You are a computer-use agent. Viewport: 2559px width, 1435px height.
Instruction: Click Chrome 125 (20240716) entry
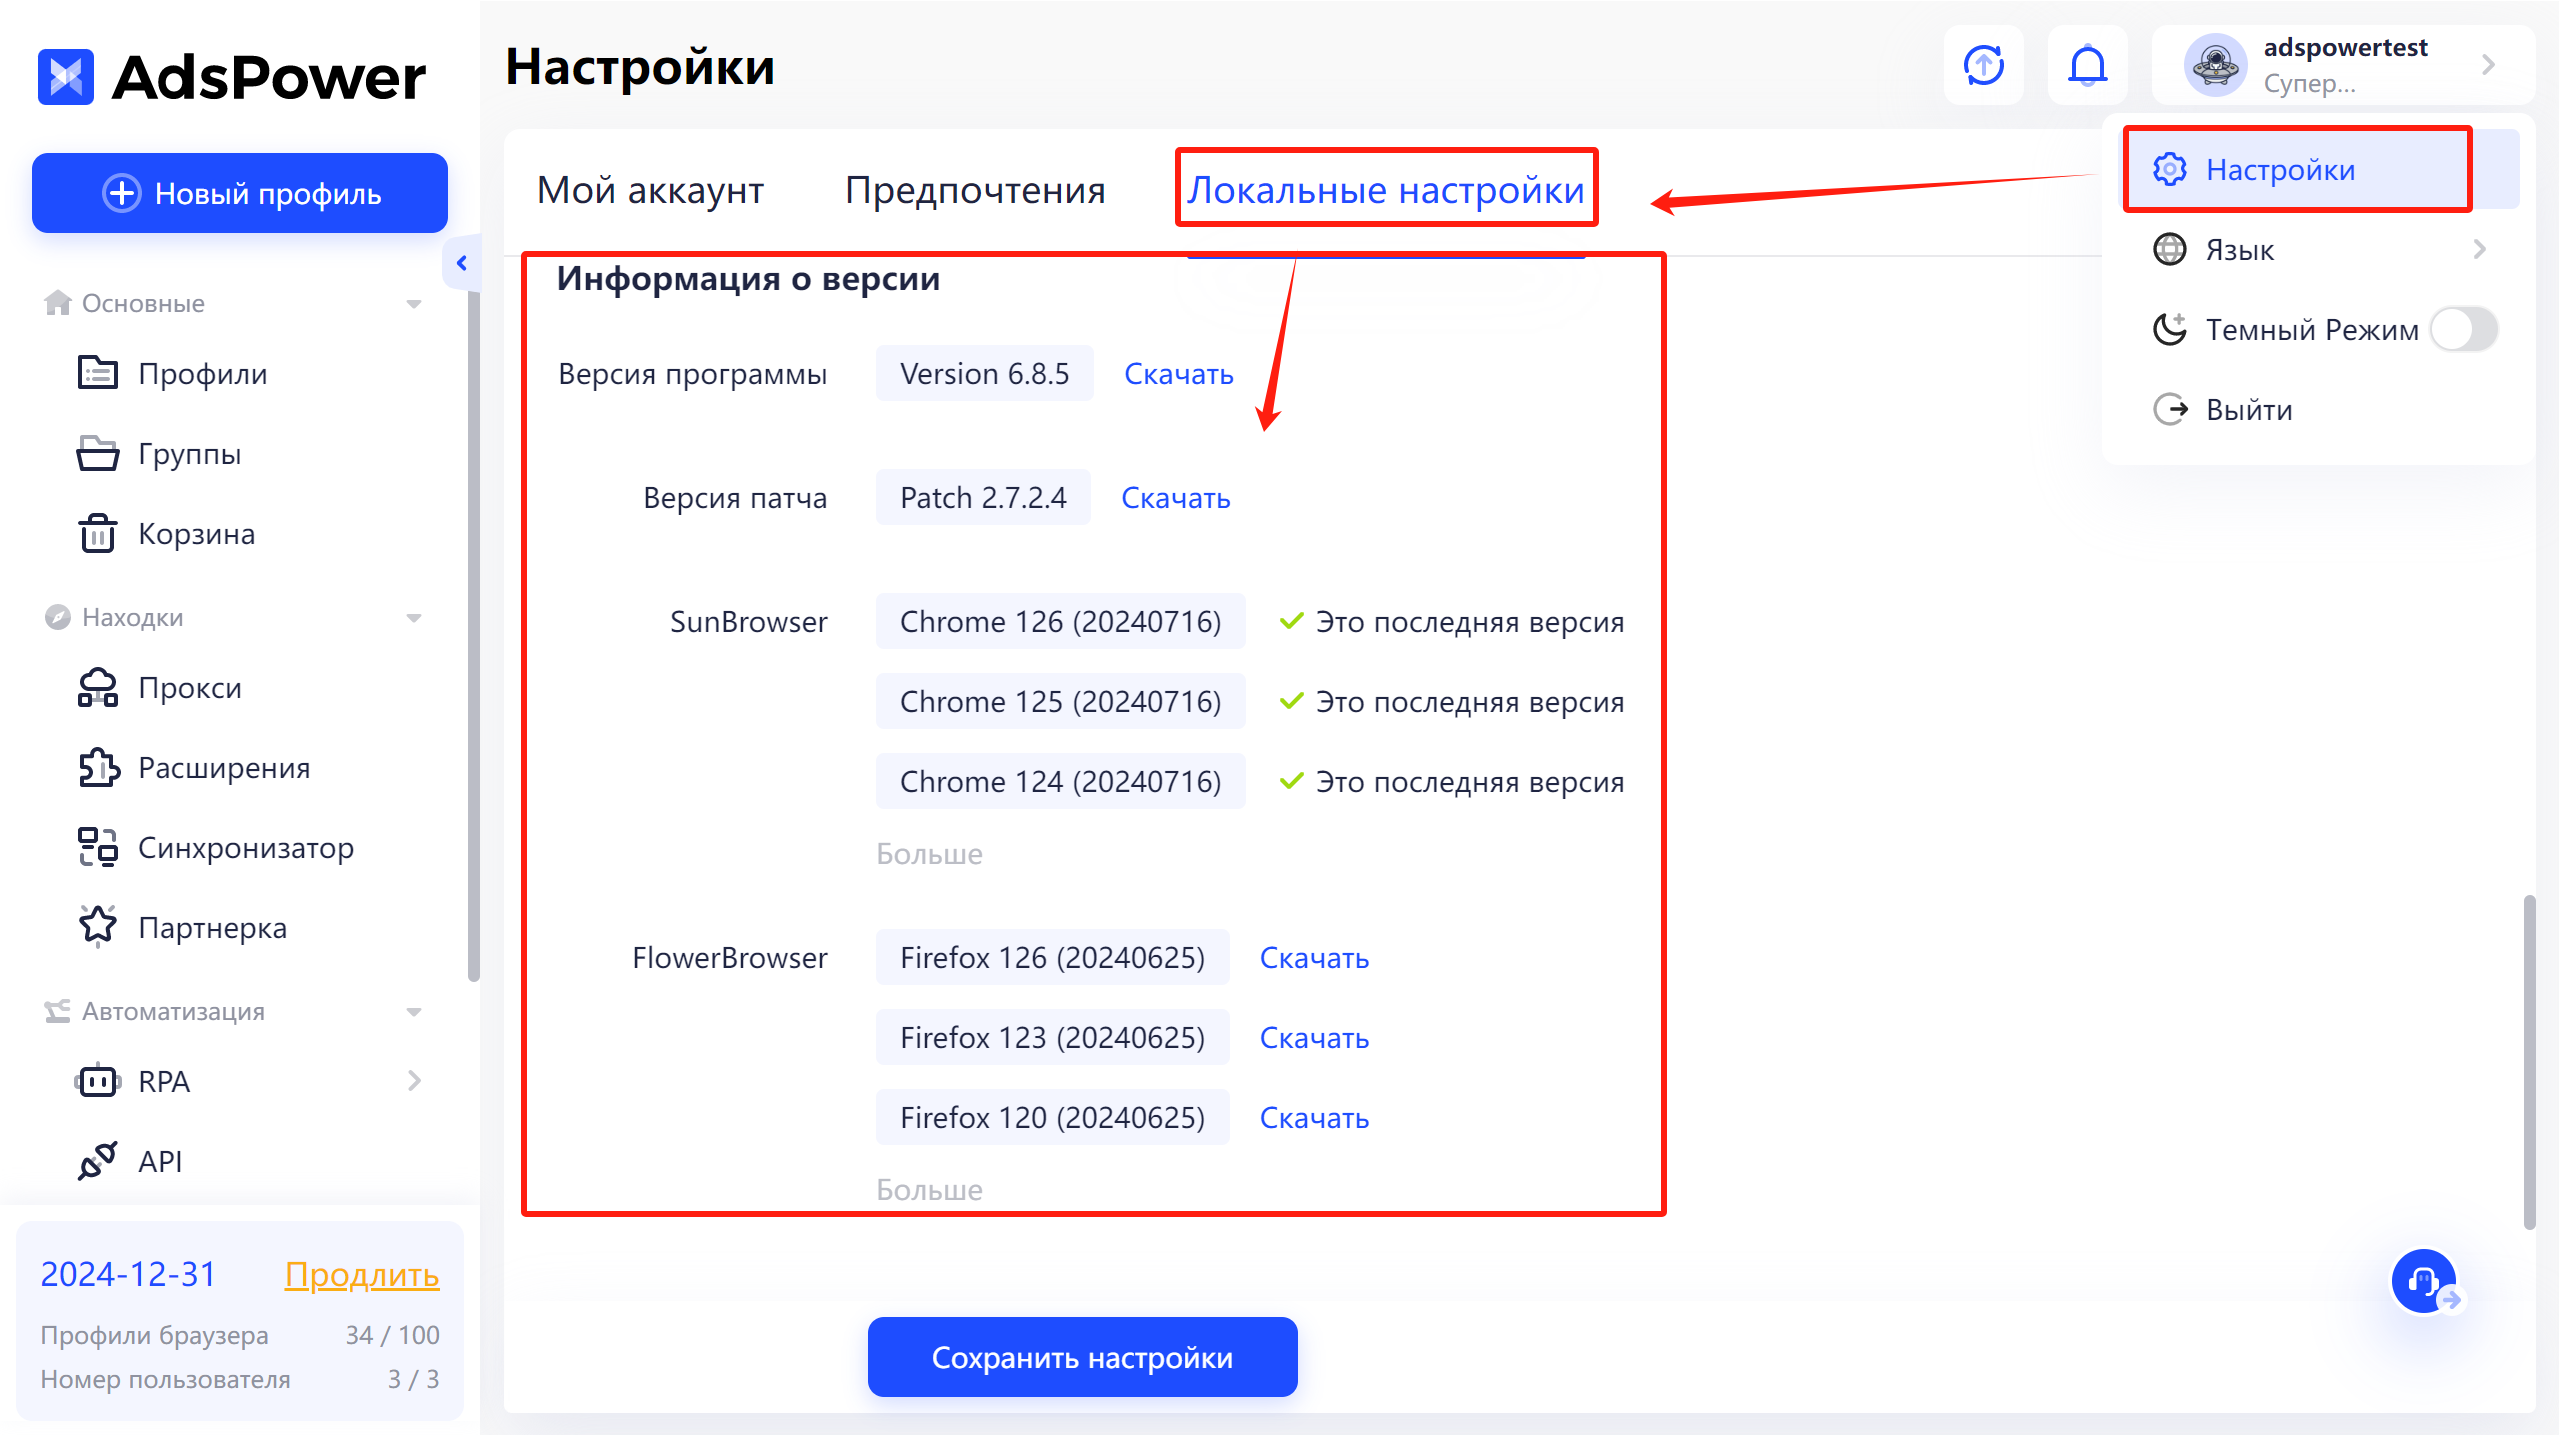(x=1061, y=702)
